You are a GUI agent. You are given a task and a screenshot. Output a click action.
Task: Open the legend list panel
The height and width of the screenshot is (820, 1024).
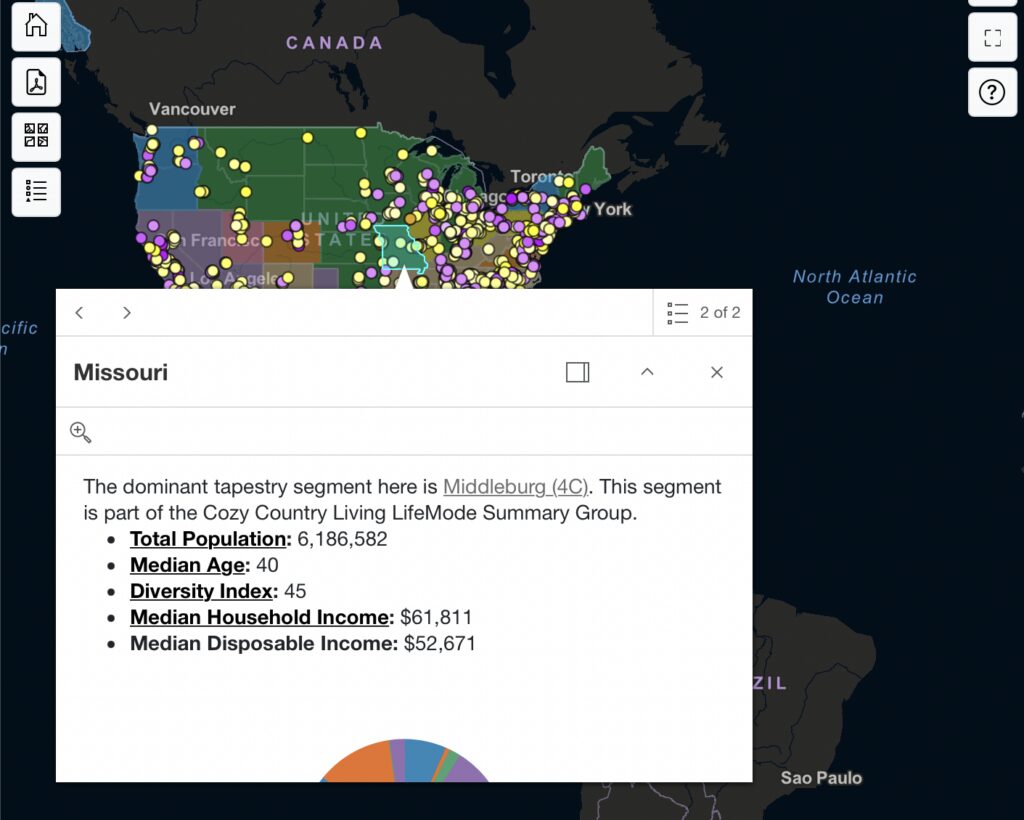(x=36, y=192)
